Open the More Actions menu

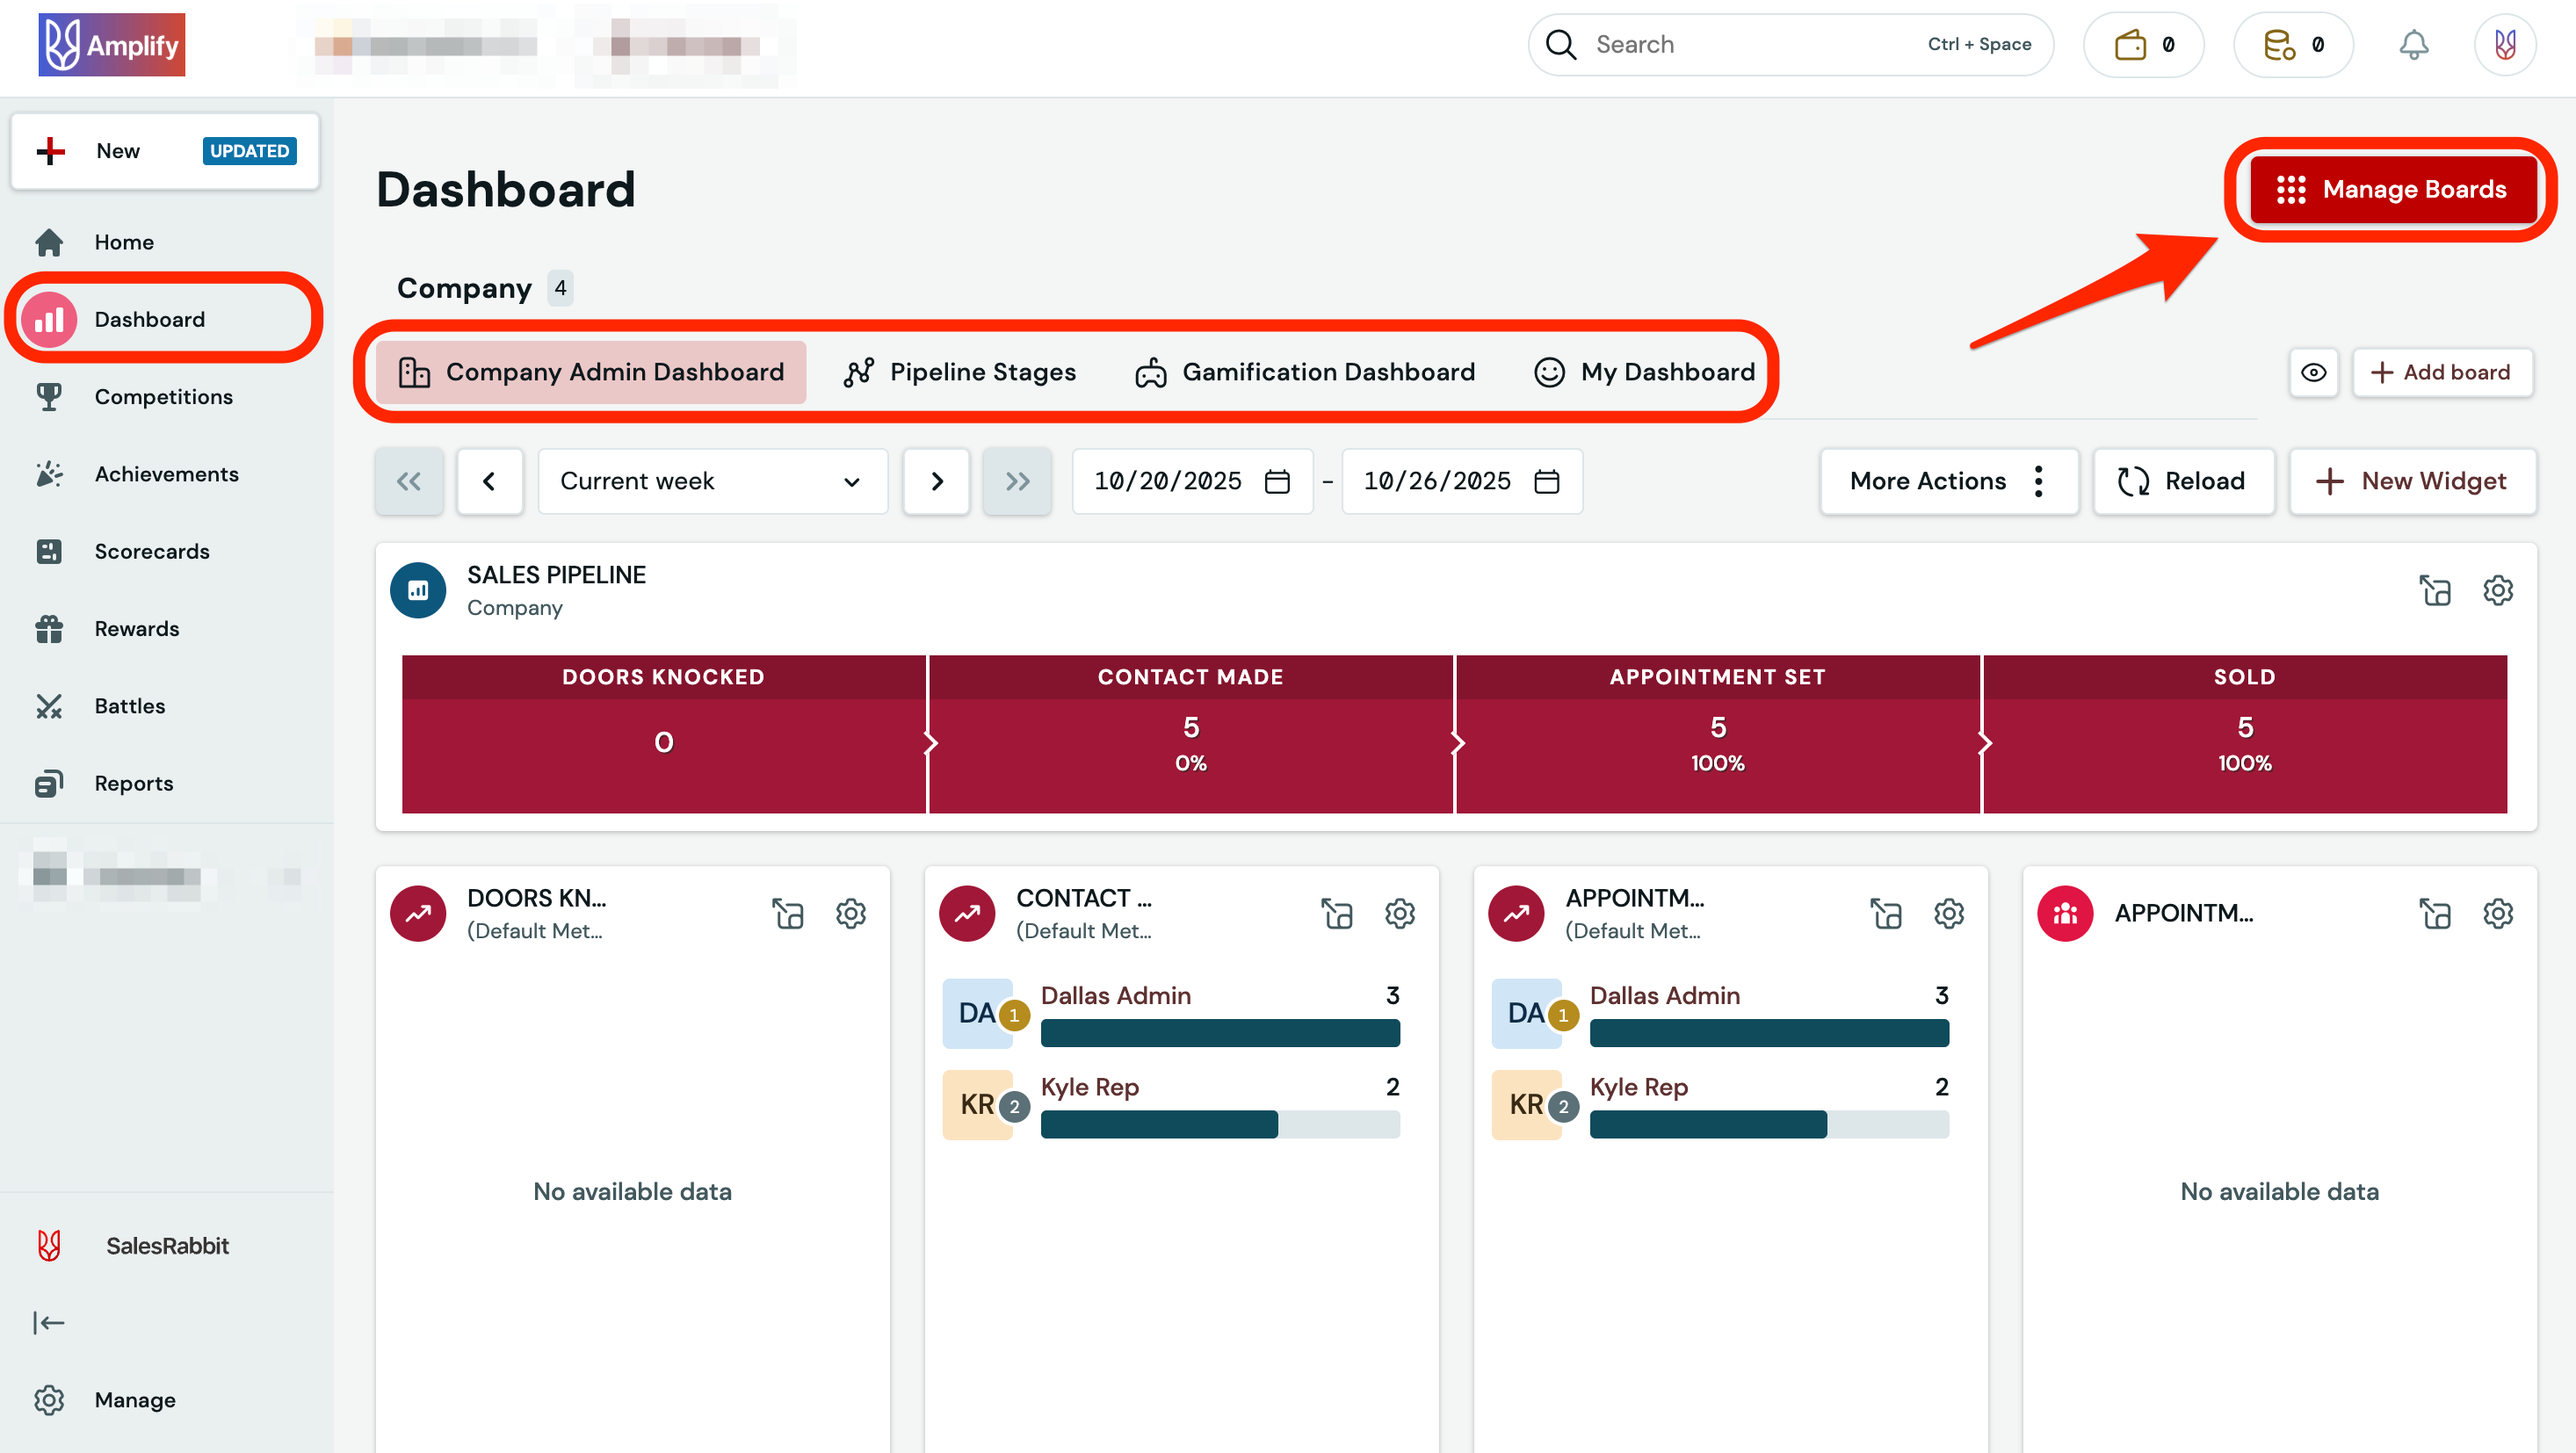click(1949, 481)
